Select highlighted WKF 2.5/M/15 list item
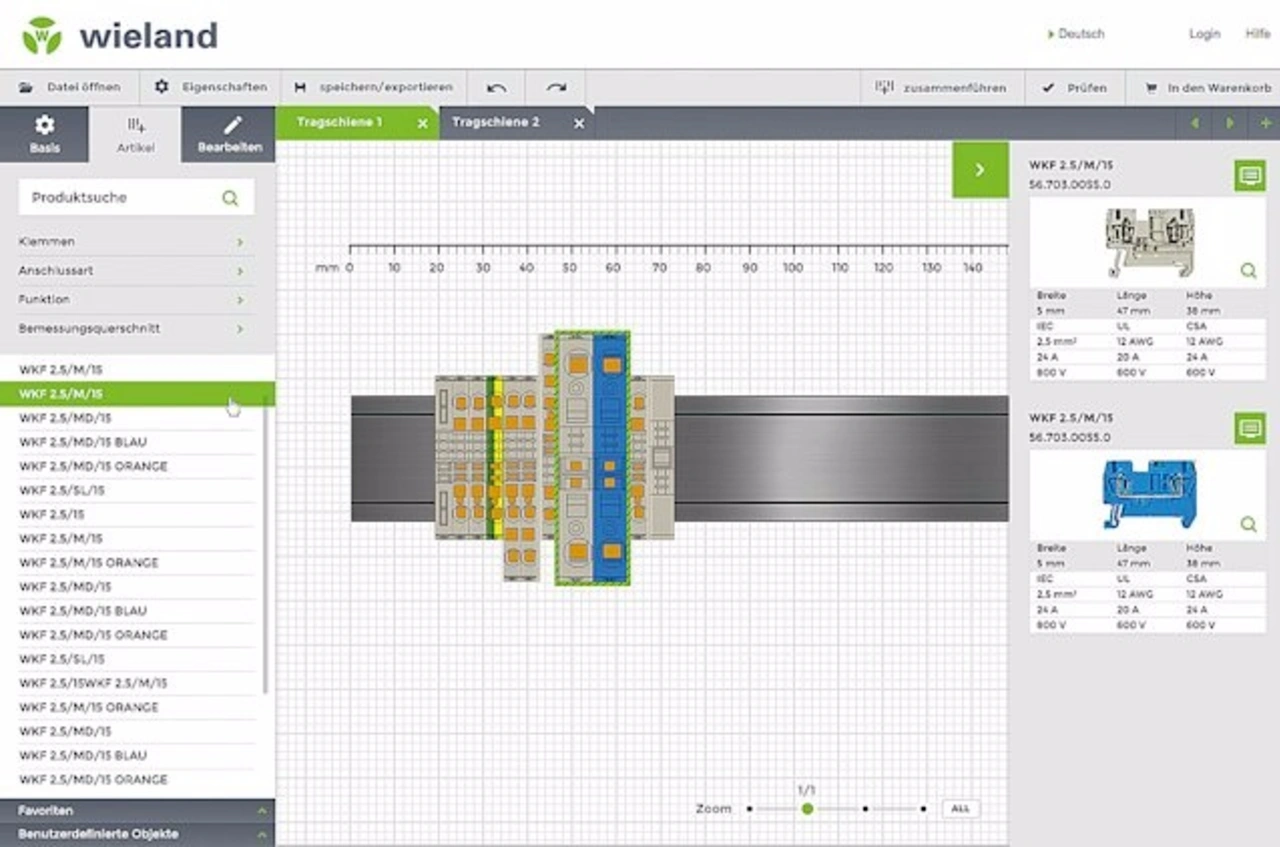The width and height of the screenshot is (1280, 847). coord(137,394)
